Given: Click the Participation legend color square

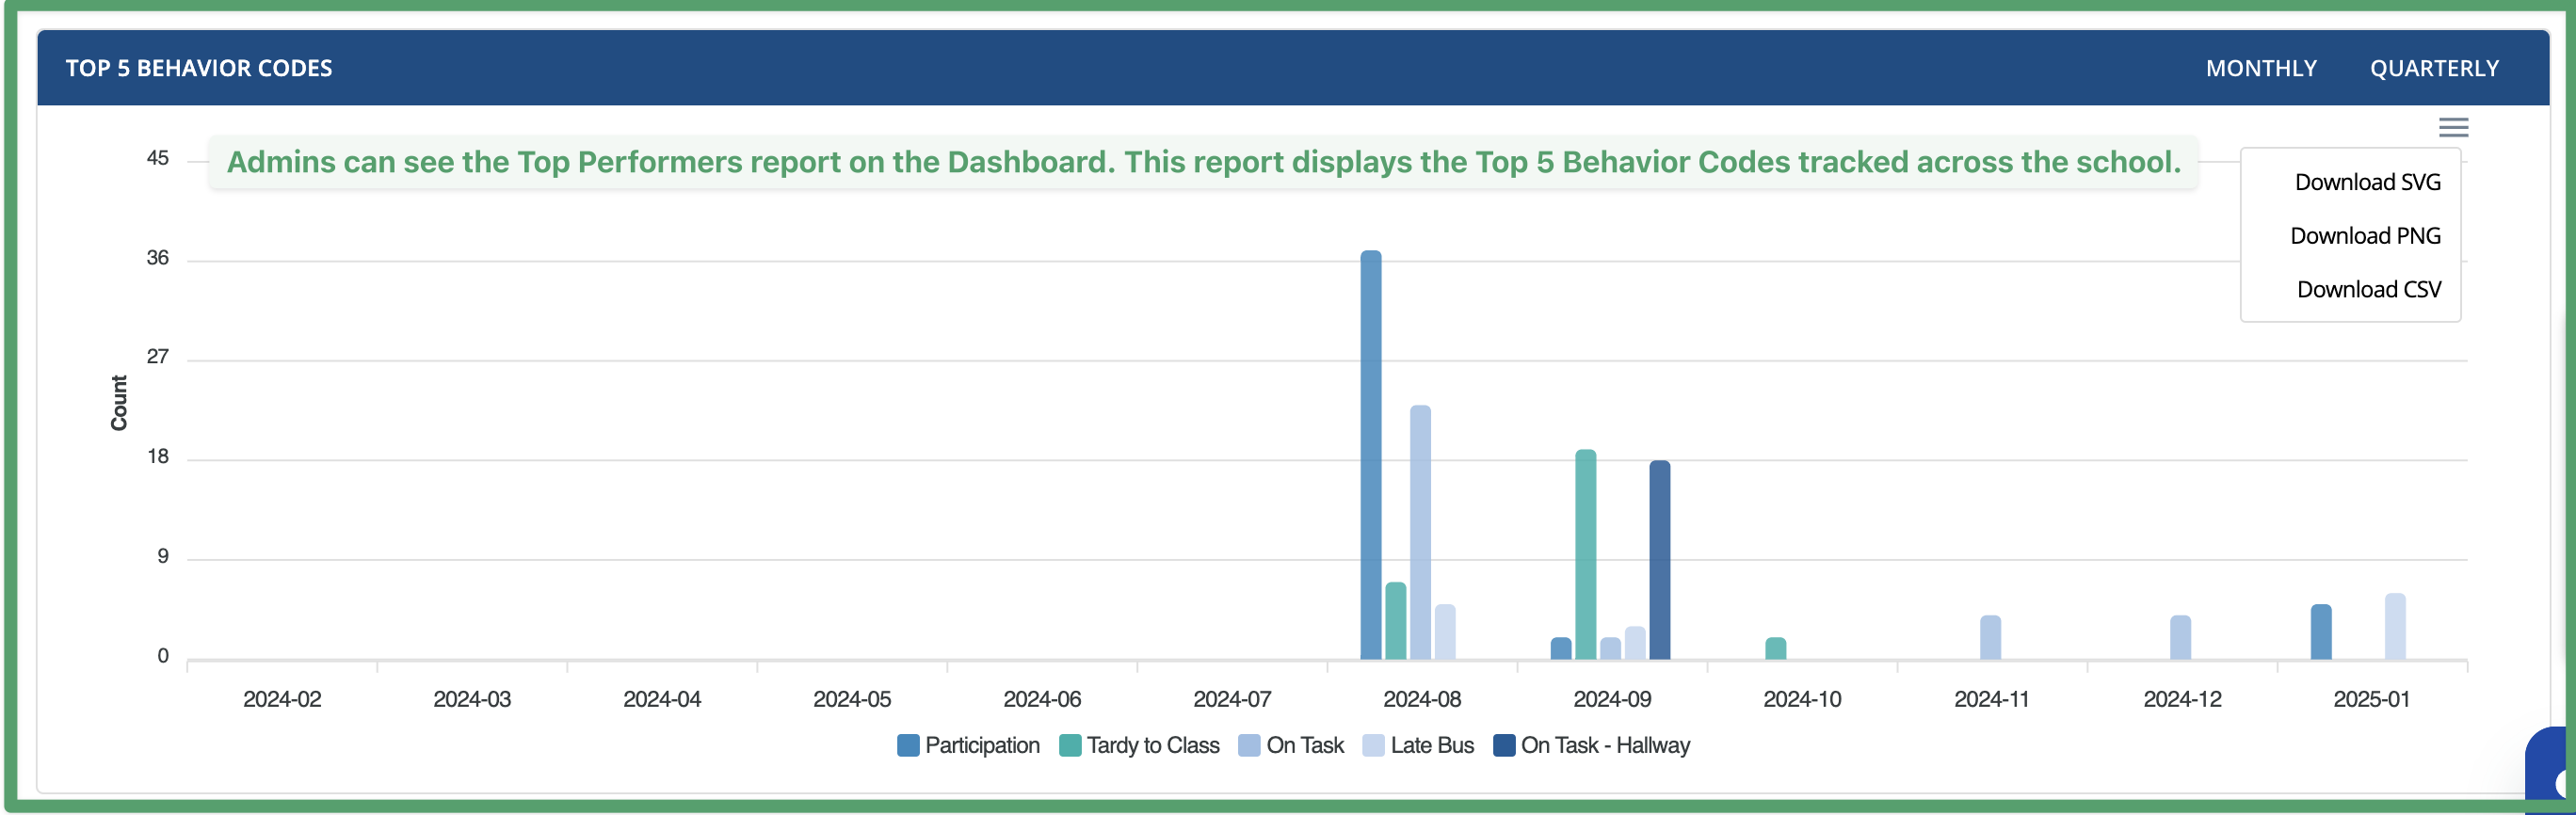Looking at the screenshot, I should coord(908,745).
